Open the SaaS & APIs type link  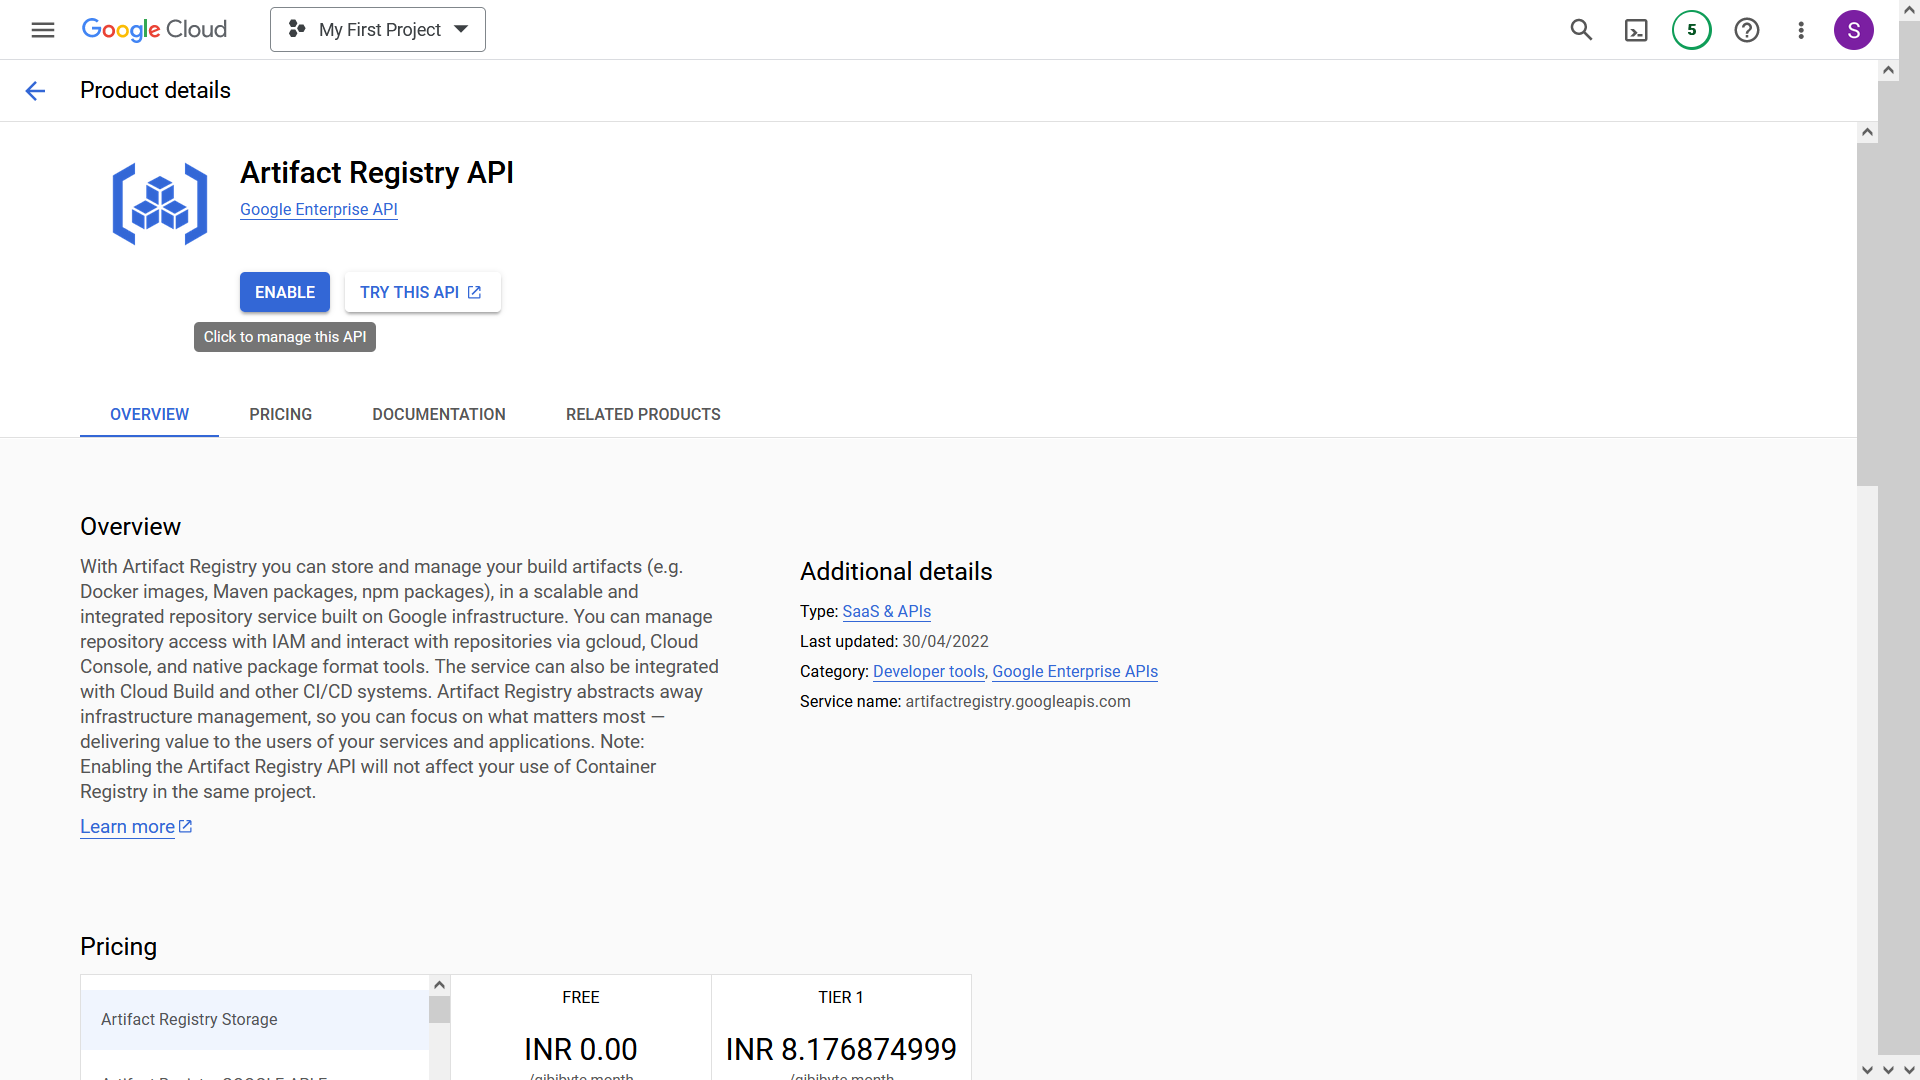(x=887, y=611)
